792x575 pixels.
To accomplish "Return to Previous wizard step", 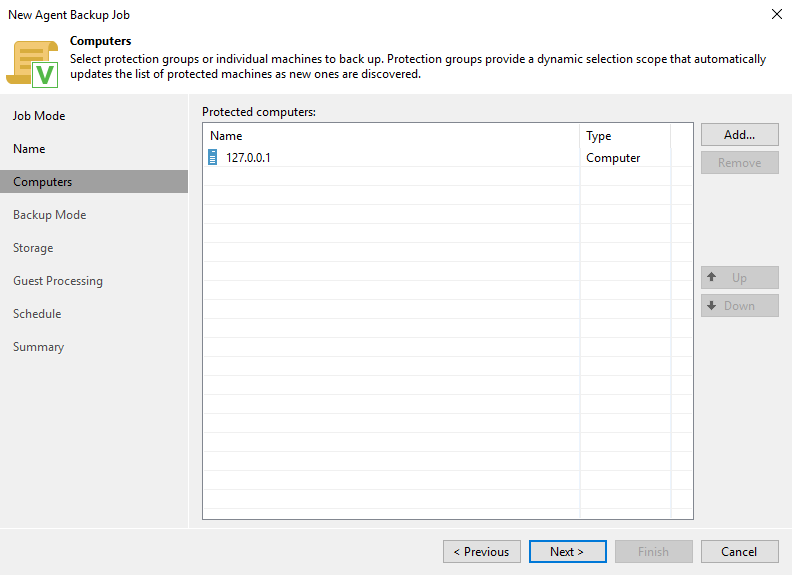I will pos(481,551).
